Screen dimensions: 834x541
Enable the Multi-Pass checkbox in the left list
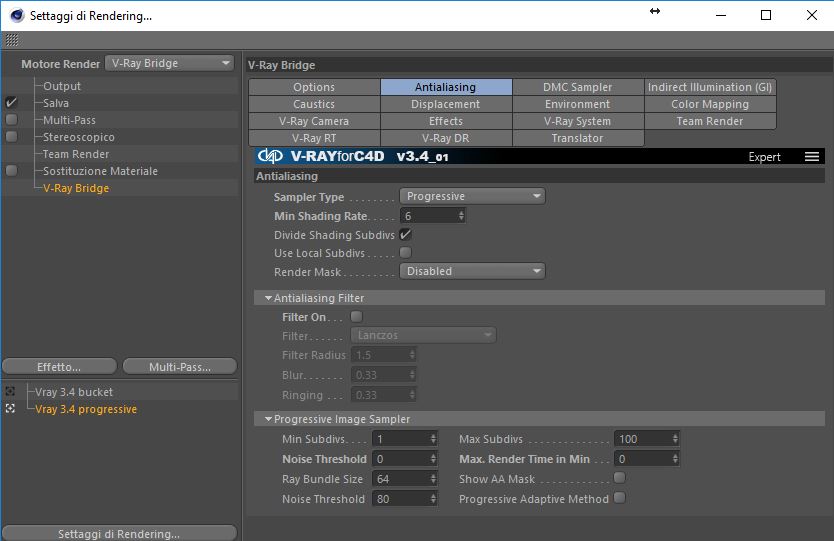[11, 120]
